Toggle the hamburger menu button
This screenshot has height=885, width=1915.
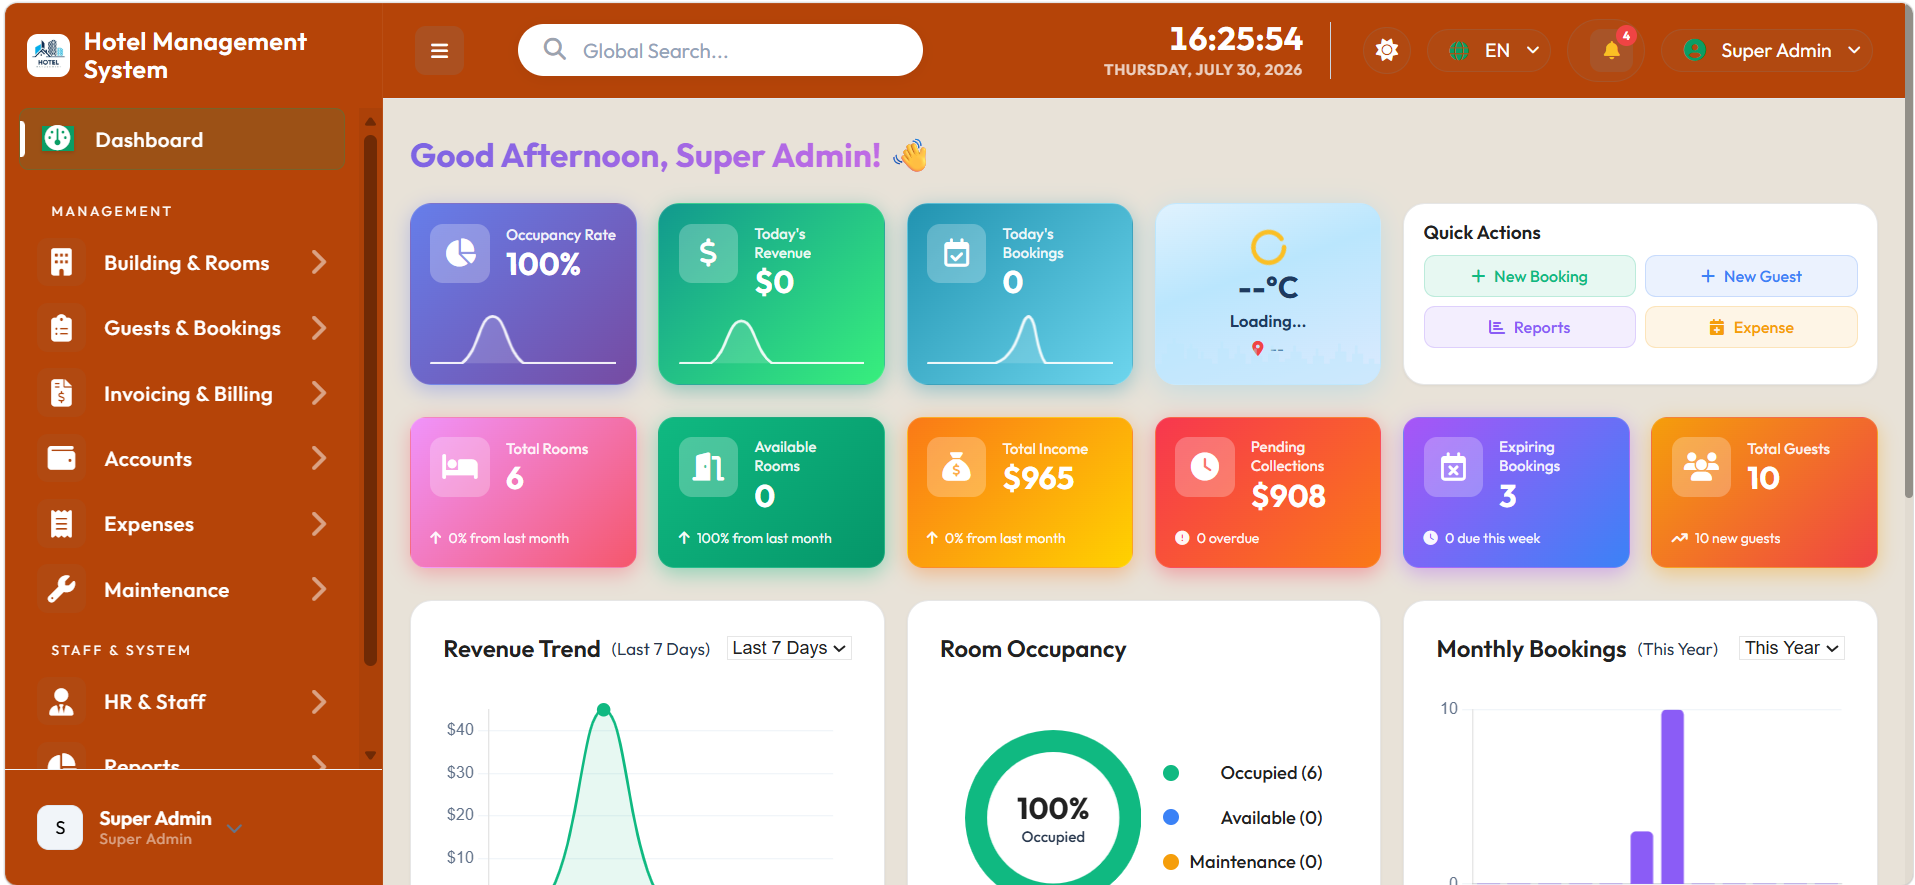(439, 50)
